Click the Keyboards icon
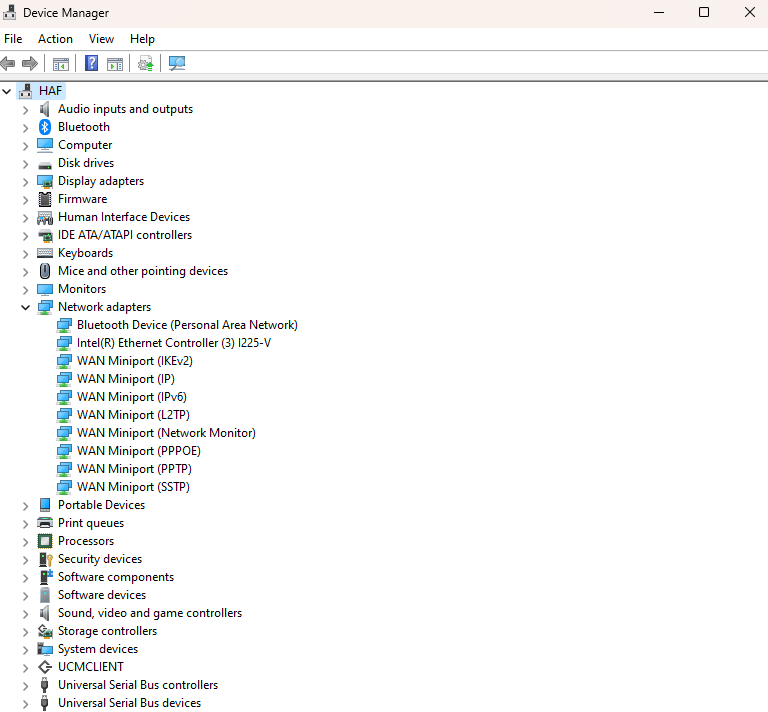768x712 pixels. point(45,253)
